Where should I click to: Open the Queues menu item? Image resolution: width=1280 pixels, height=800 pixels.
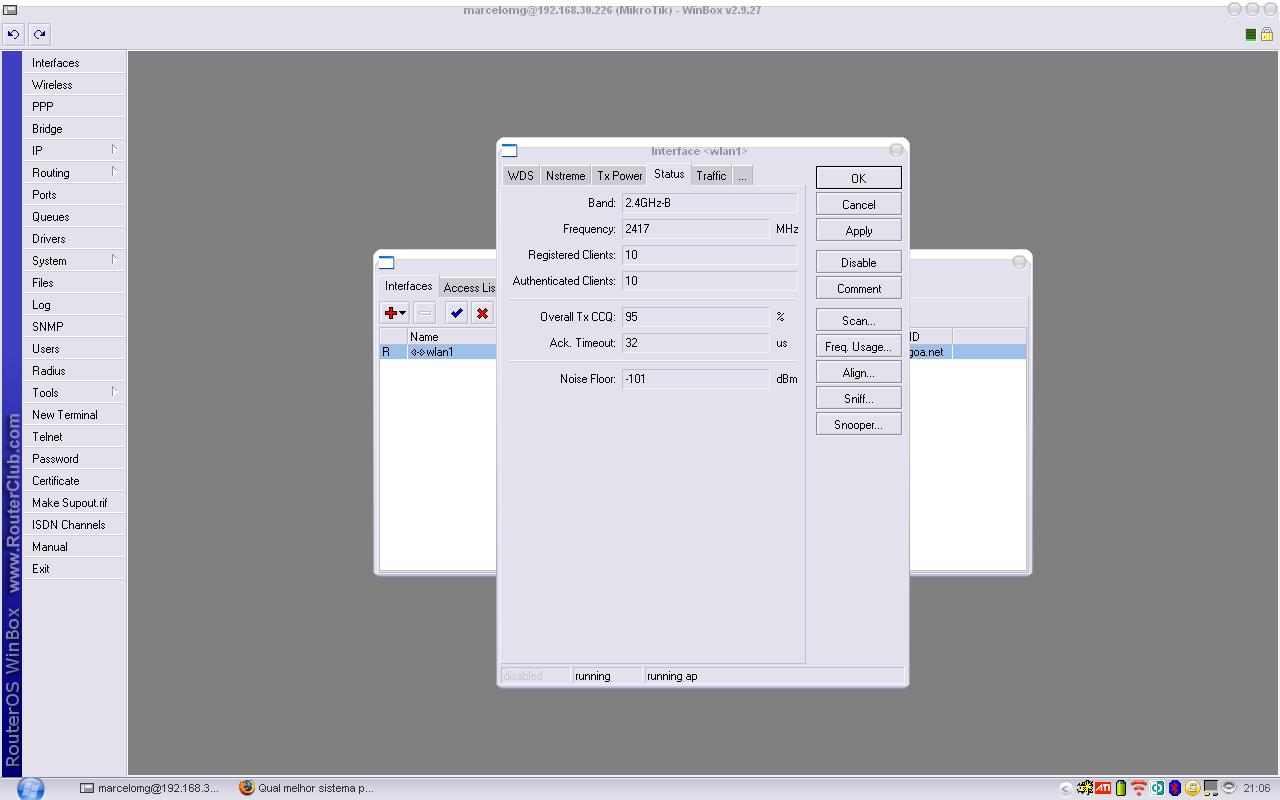point(74,217)
